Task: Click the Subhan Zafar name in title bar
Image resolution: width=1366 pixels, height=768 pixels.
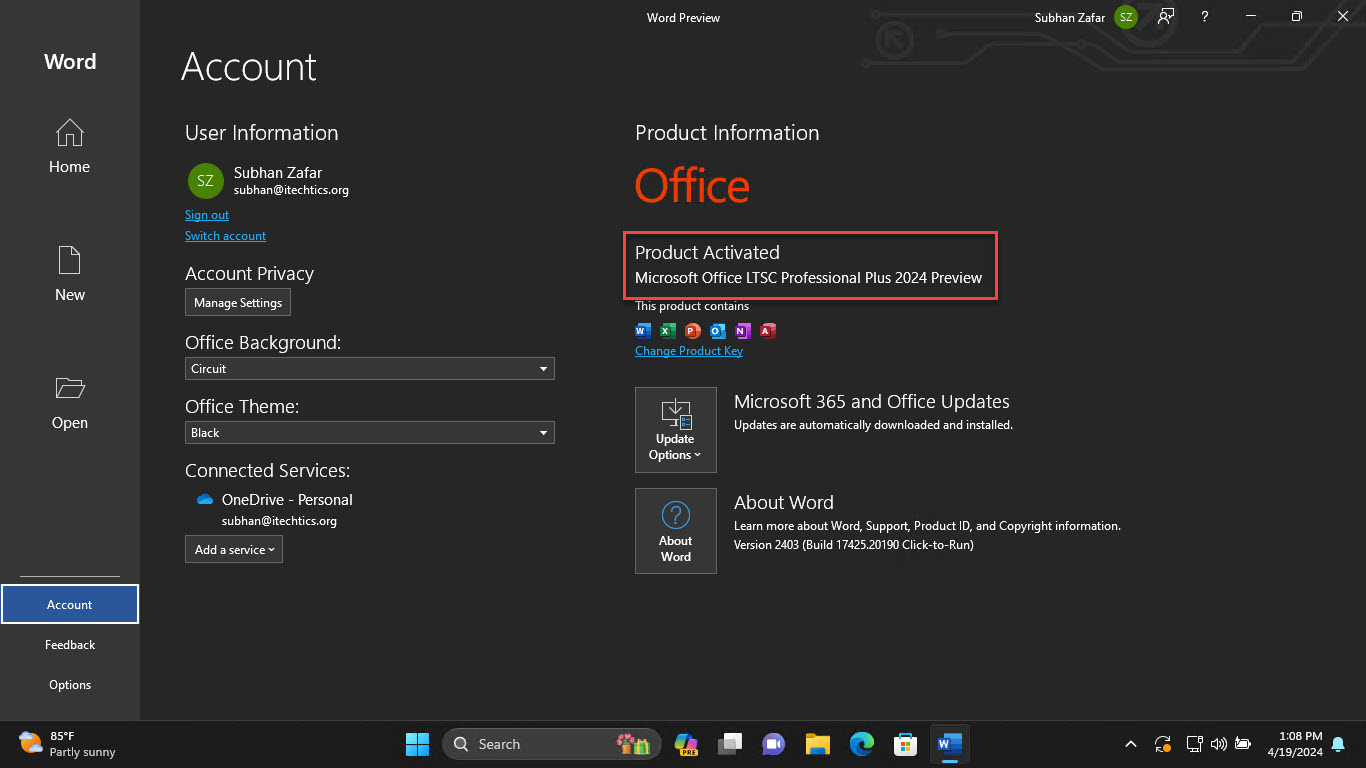Action: 1070,18
